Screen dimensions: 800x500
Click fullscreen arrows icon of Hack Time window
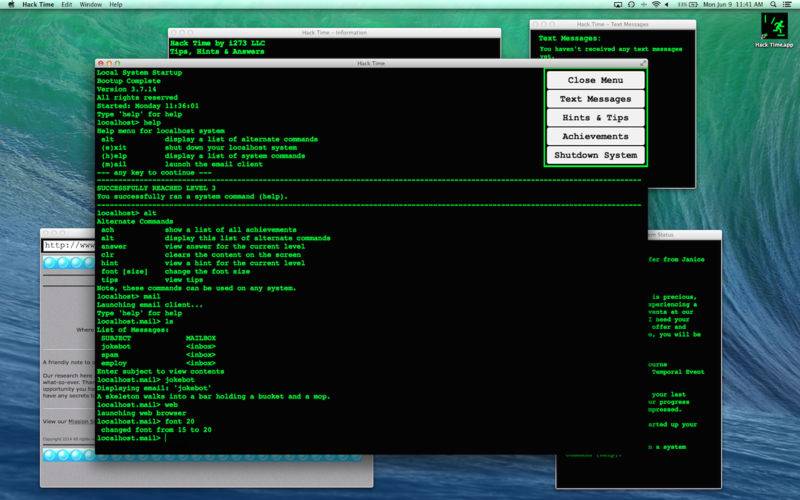click(x=643, y=63)
